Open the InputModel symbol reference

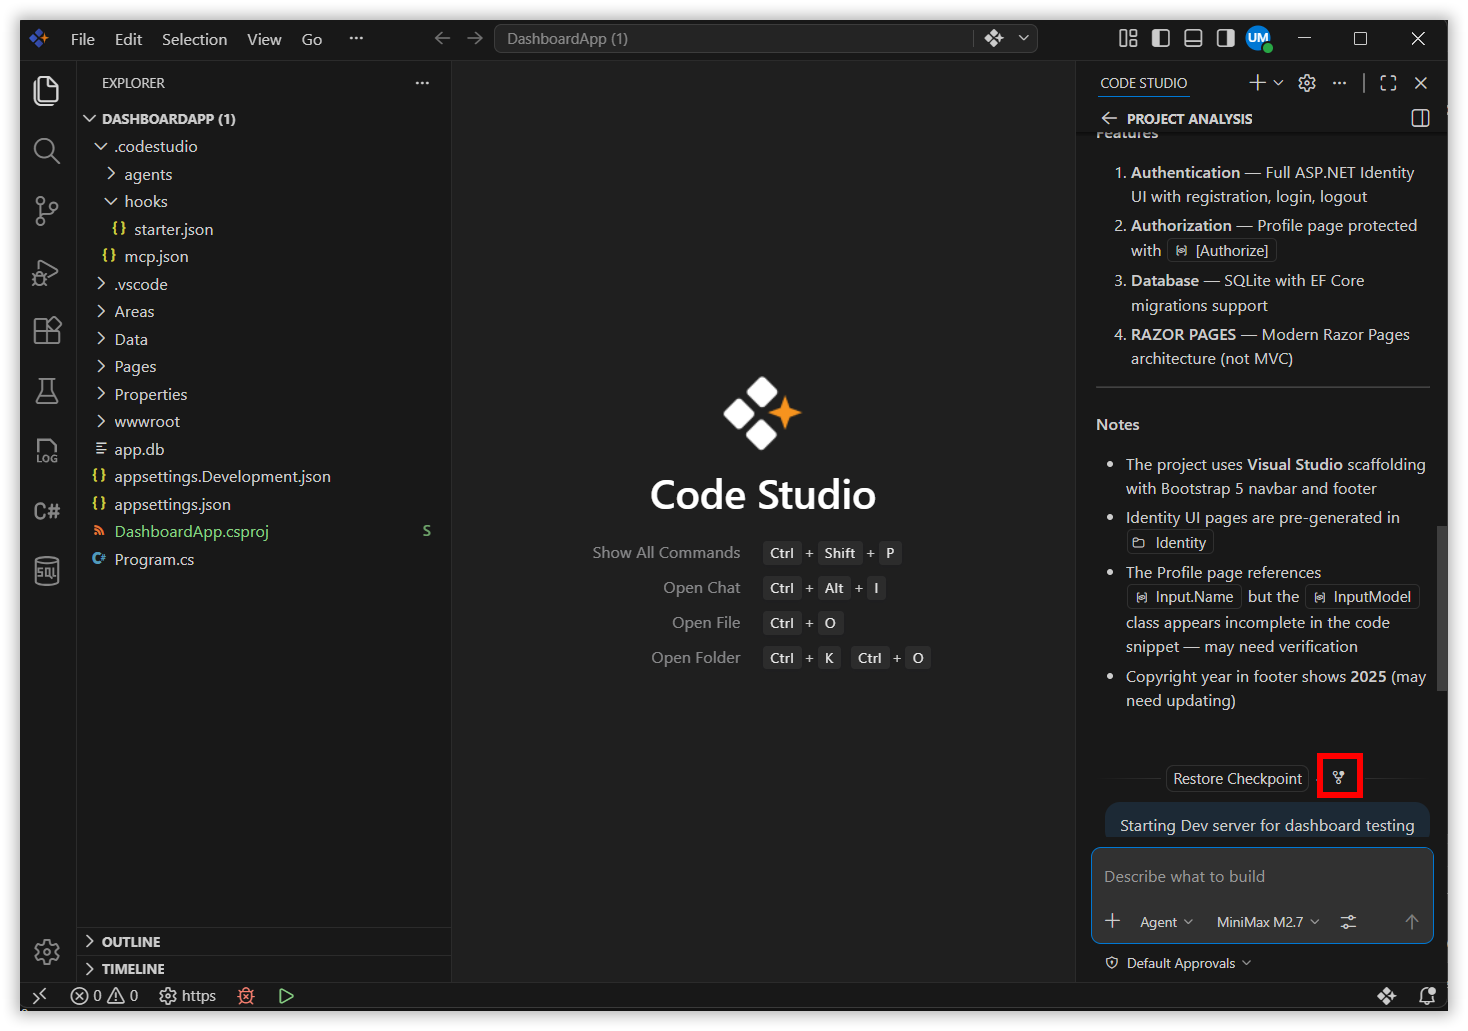point(1362,596)
